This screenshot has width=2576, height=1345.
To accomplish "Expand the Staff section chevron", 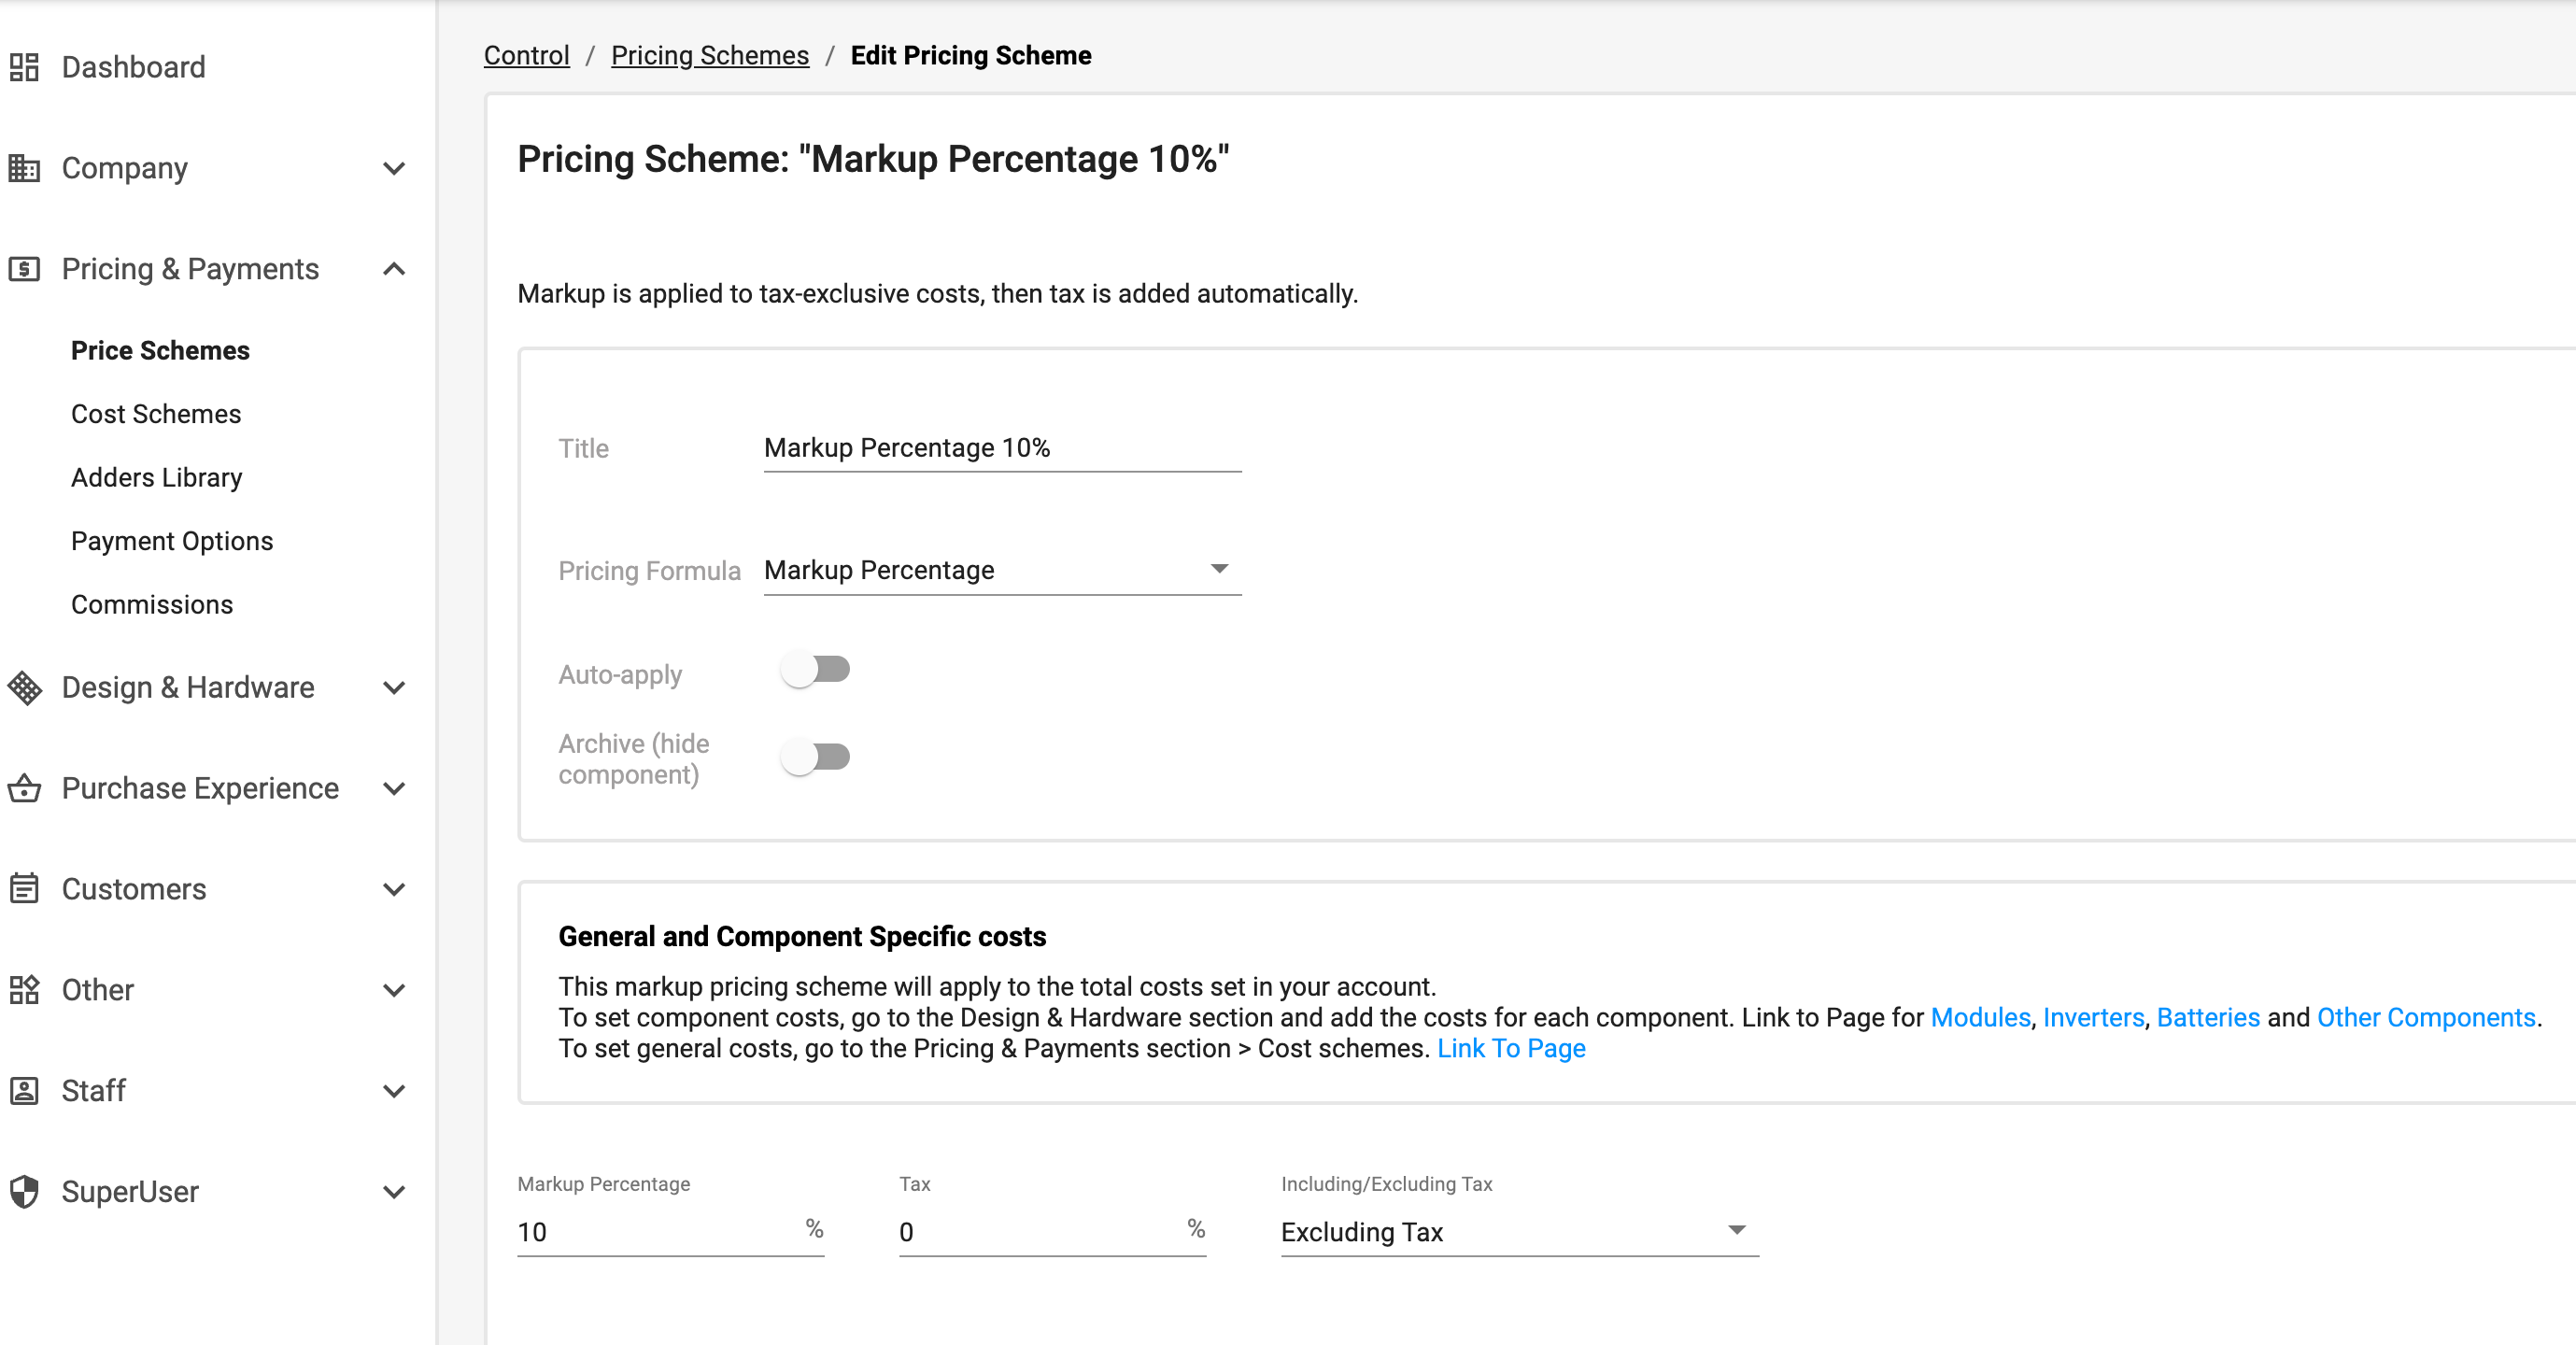I will [394, 1091].
